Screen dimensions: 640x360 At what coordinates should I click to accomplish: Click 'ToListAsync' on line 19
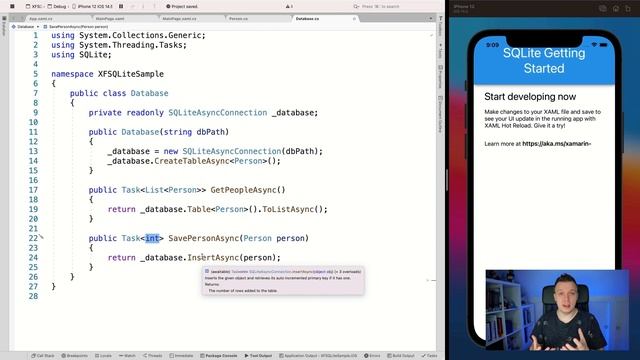pyautogui.click(x=288, y=209)
